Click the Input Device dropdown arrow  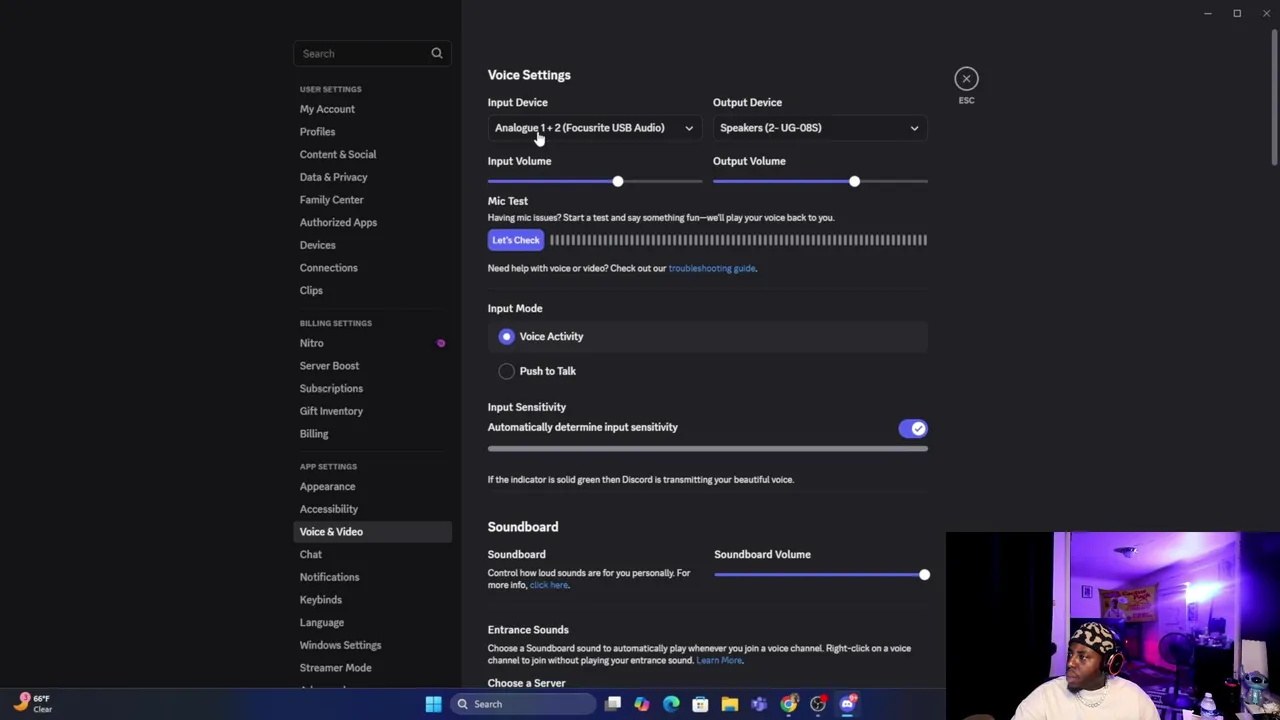click(689, 128)
